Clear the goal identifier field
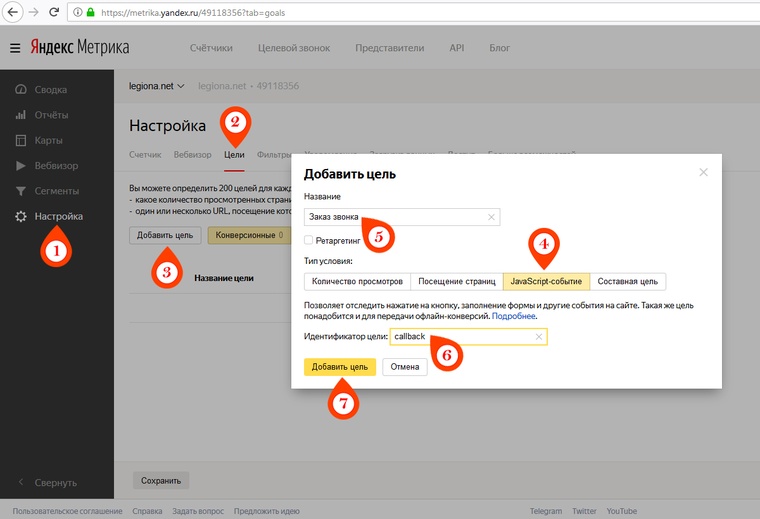Image resolution: width=760 pixels, height=519 pixels. pyautogui.click(x=539, y=337)
